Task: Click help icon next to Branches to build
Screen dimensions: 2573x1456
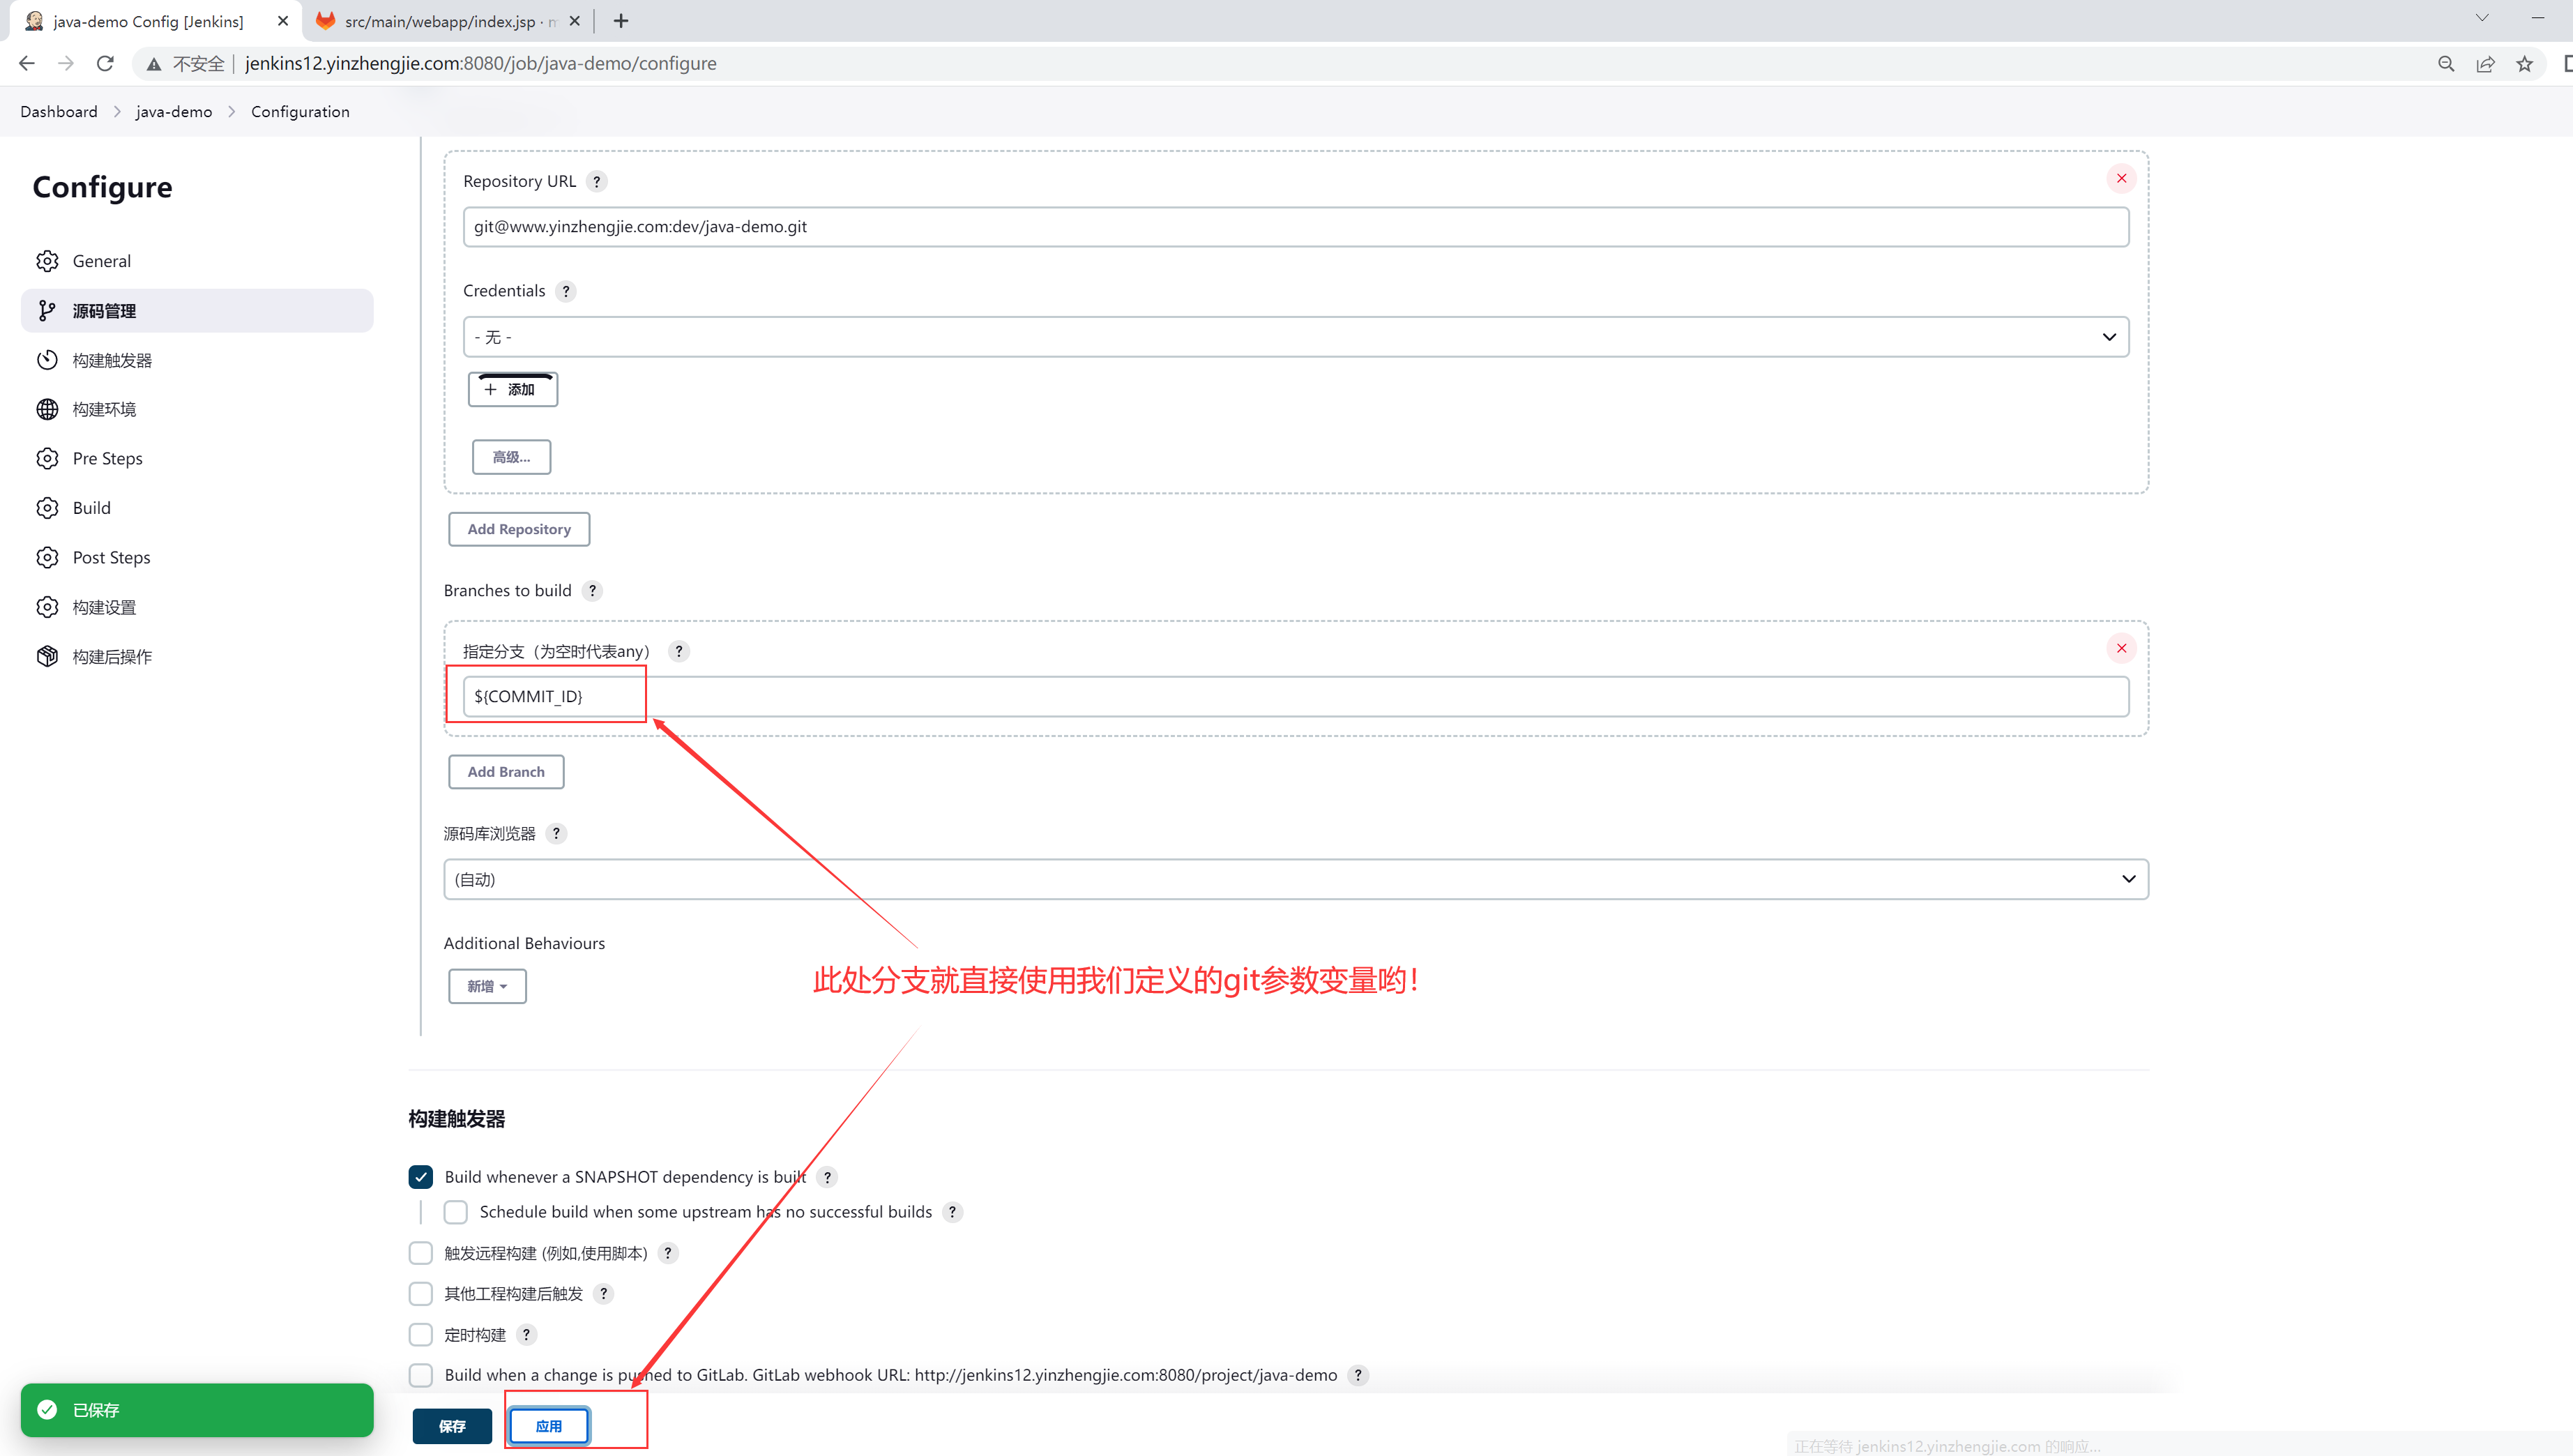Action: coord(592,591)
